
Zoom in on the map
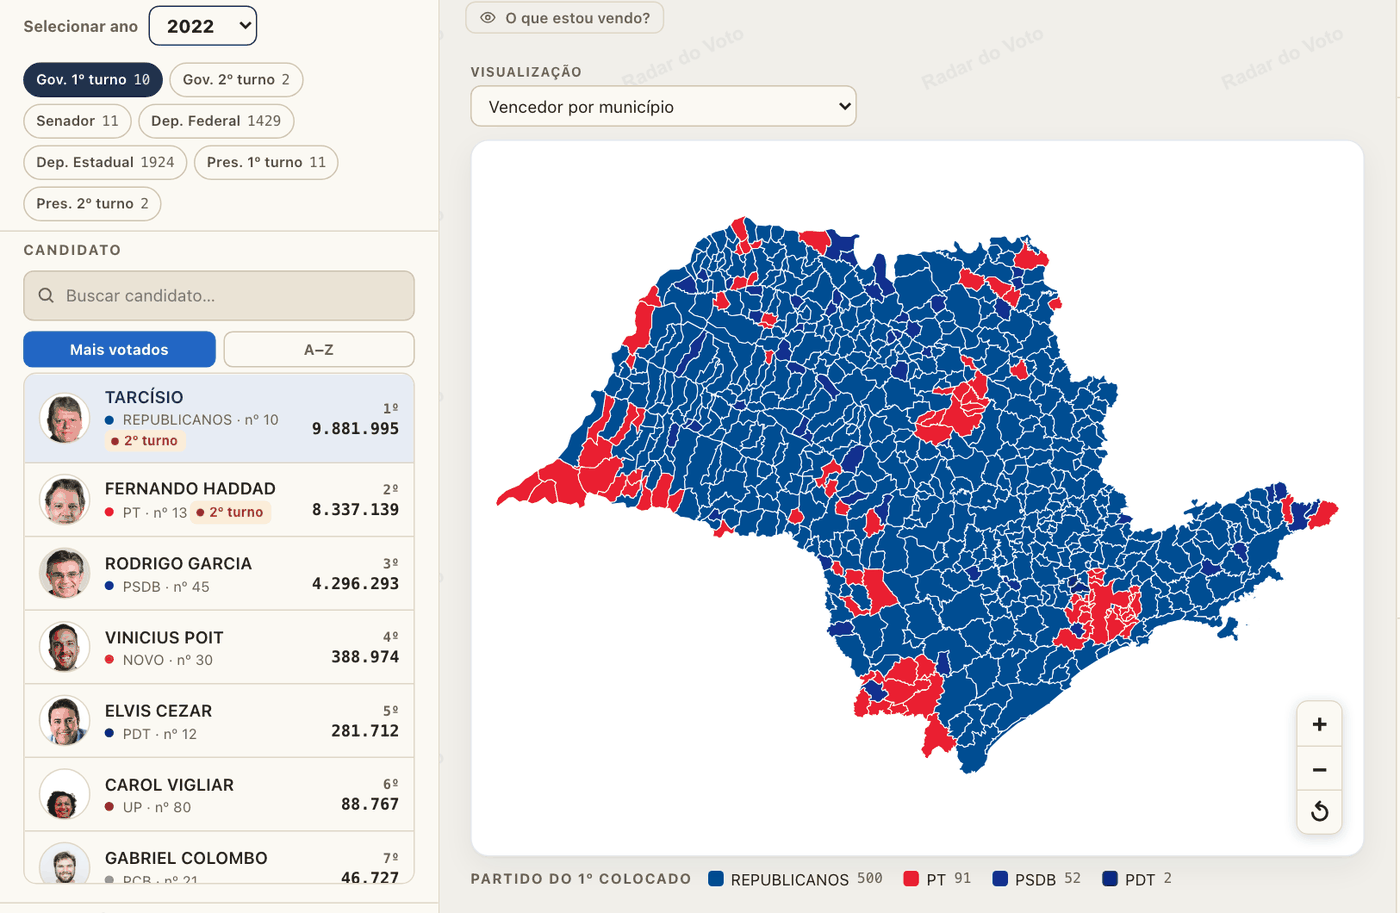point(1319,725)
